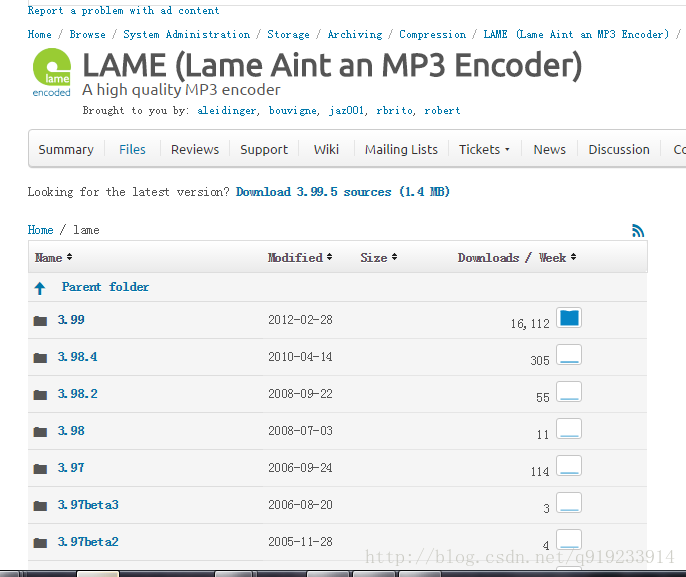This screenshot has height=577, width=686.
Task: Click the page title LAME (Lame Aint an MP3 Encoder)
Action: (332, 65)
